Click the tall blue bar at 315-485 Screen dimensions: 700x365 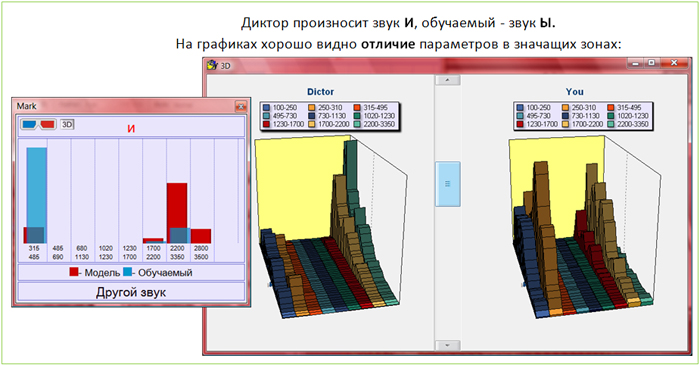37,195
